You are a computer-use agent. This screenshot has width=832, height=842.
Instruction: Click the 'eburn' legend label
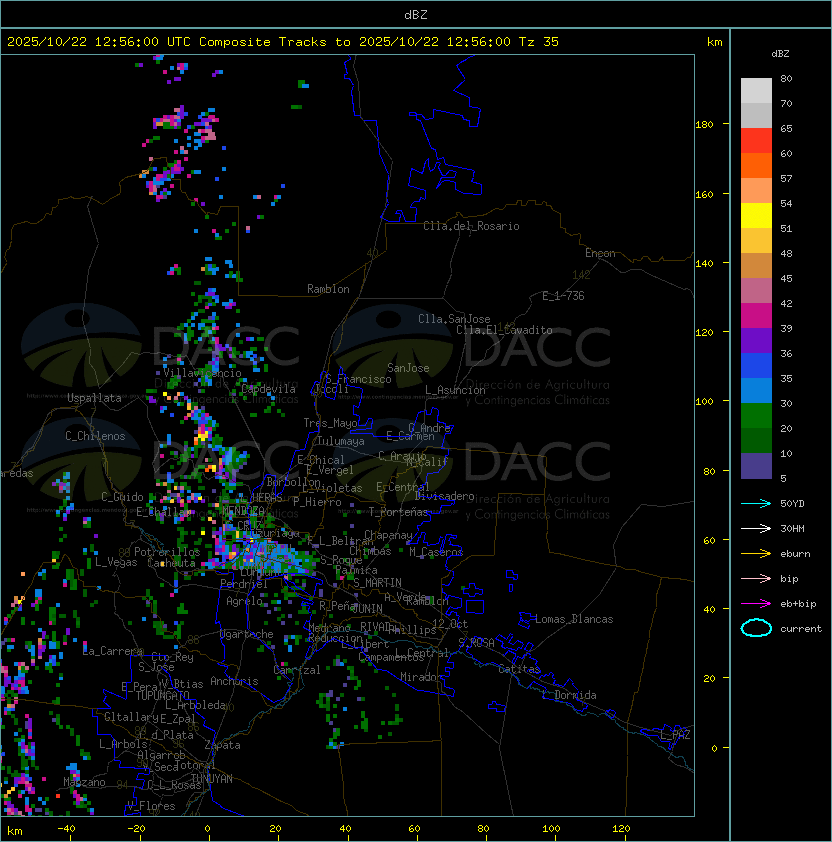[x=795, y=554]
